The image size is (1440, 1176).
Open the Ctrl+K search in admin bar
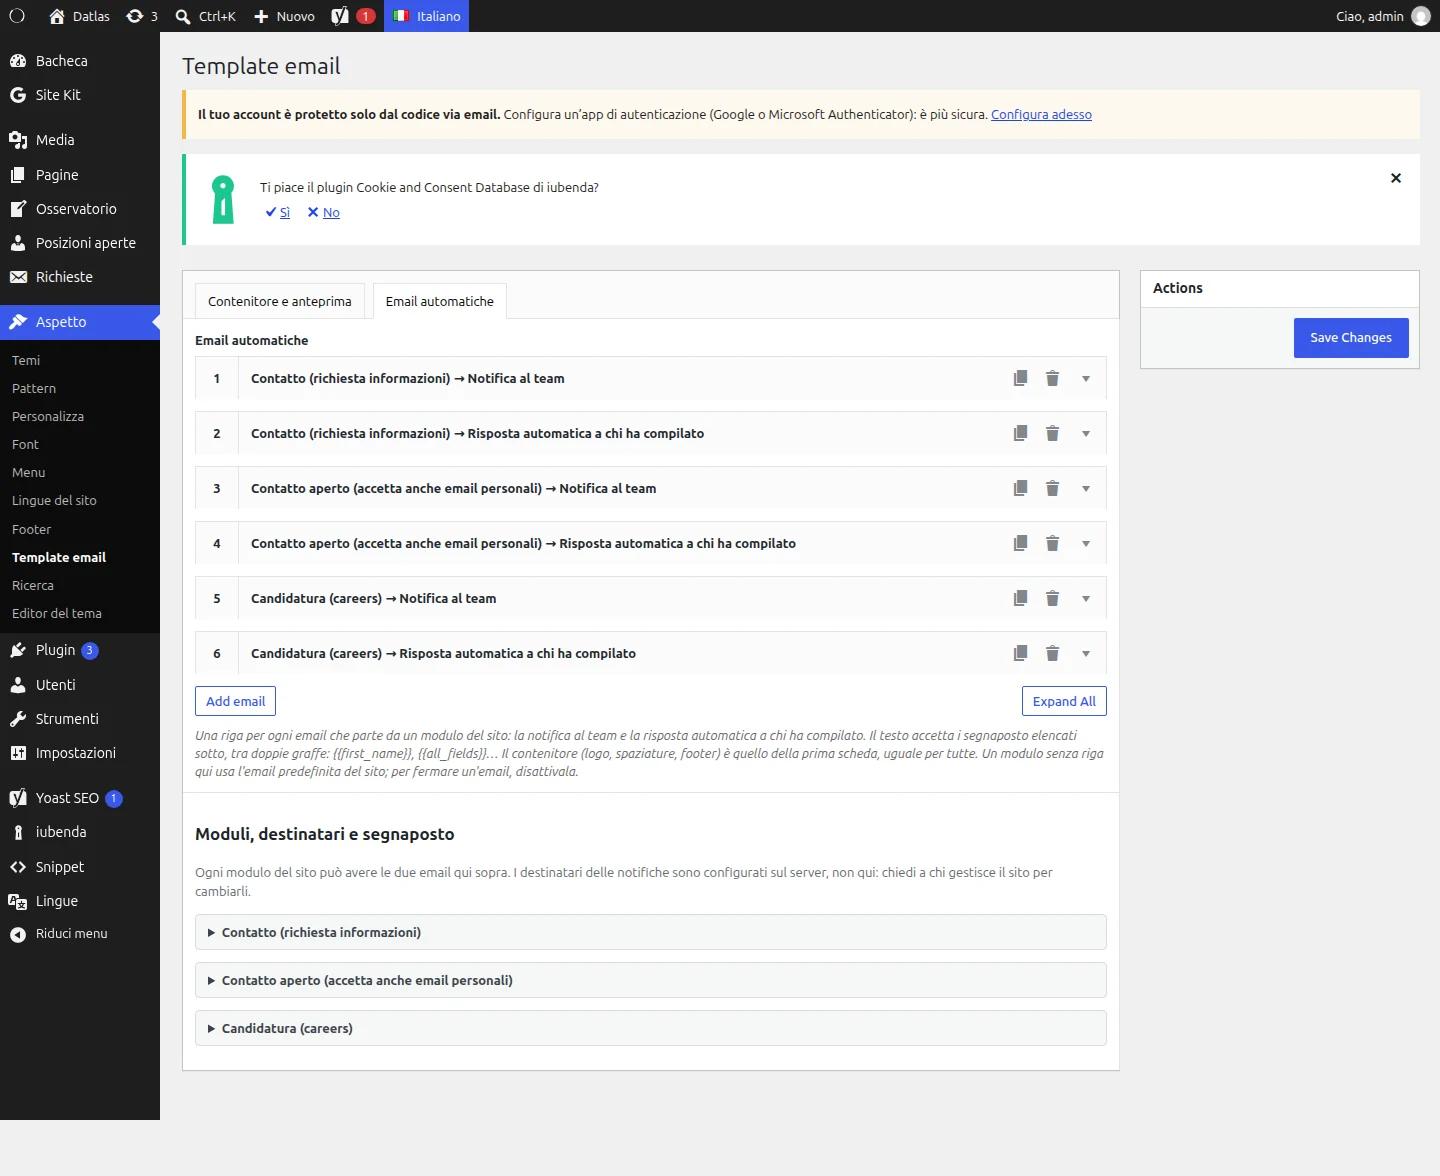[205, 16]
